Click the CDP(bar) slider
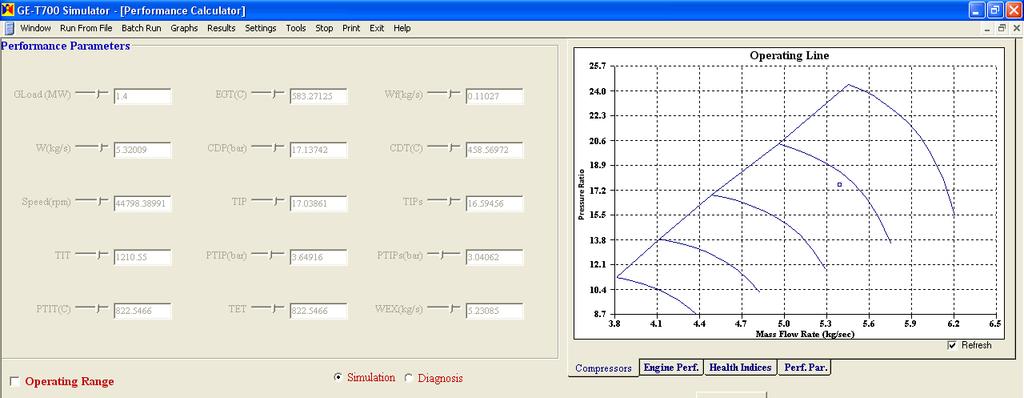The image size is (1024, 398). [268, 148]
